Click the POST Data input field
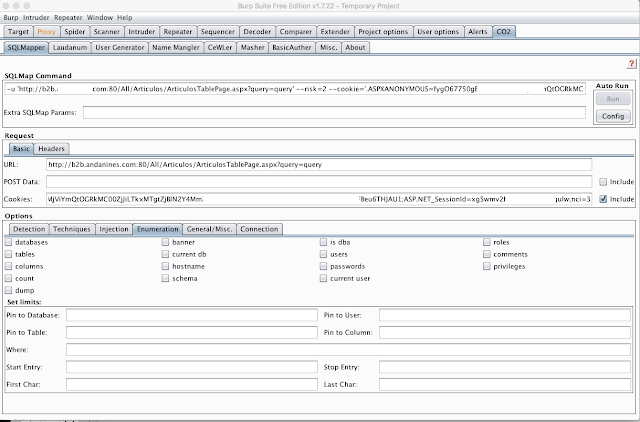The height and width of the screenshot is (422, 640). (x=319, y=182)
